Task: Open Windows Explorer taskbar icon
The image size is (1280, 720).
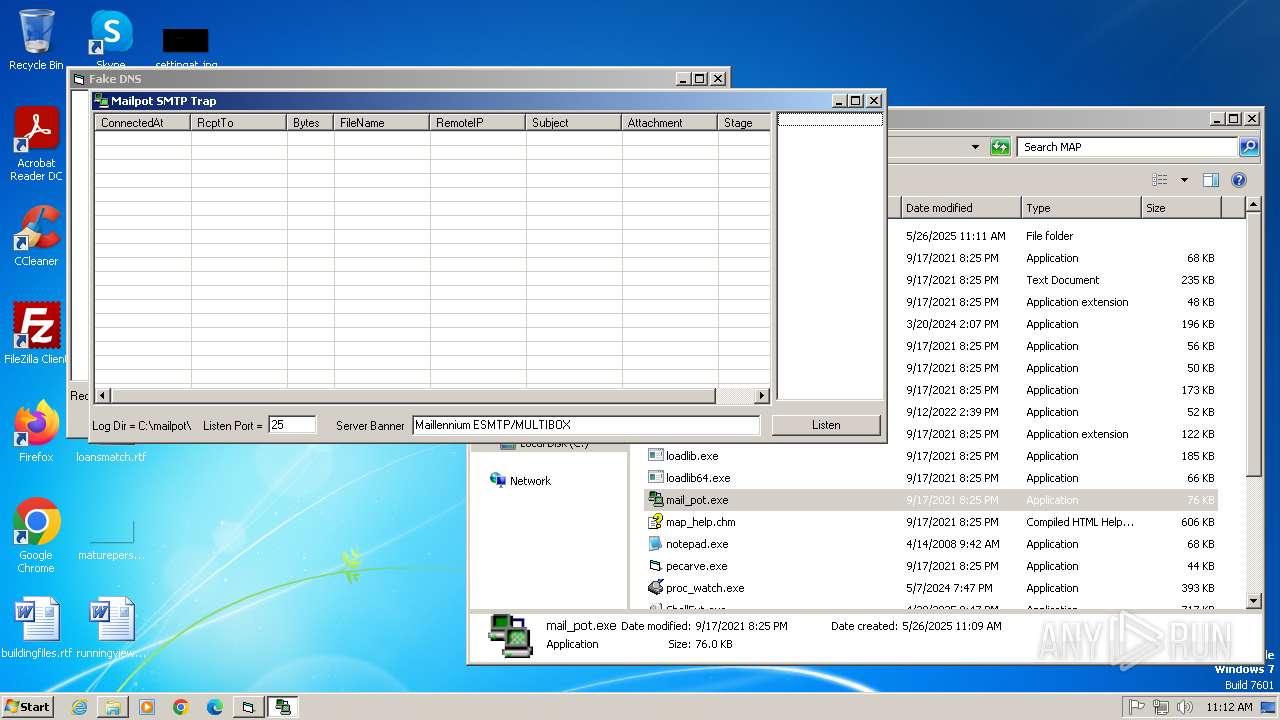Action: (x=113, y=707)
